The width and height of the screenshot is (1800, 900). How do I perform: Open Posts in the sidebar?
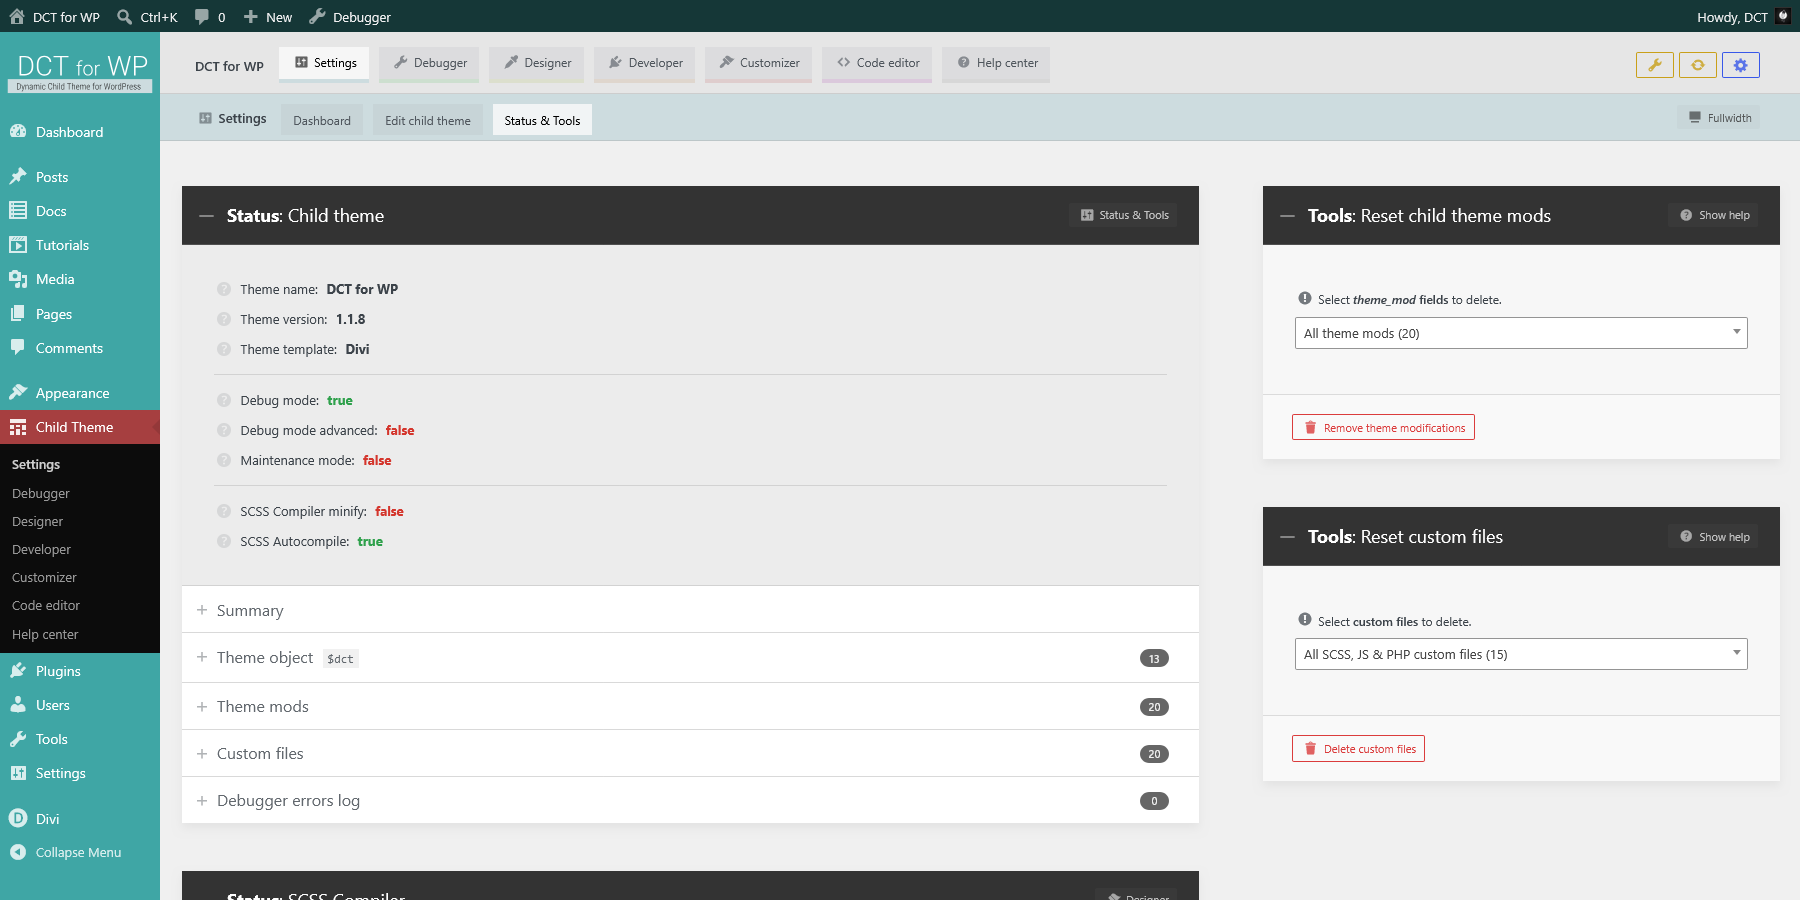click(x=80, y=177)
